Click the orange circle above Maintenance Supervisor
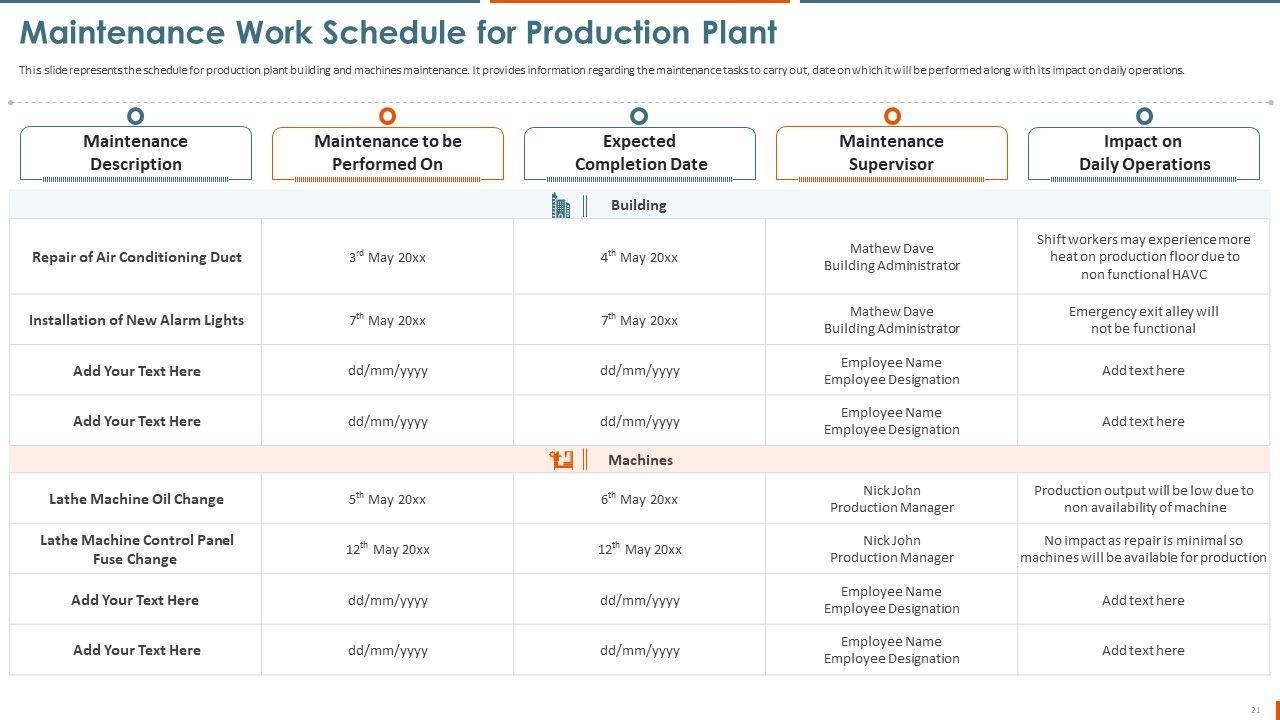 click(892, 116)
